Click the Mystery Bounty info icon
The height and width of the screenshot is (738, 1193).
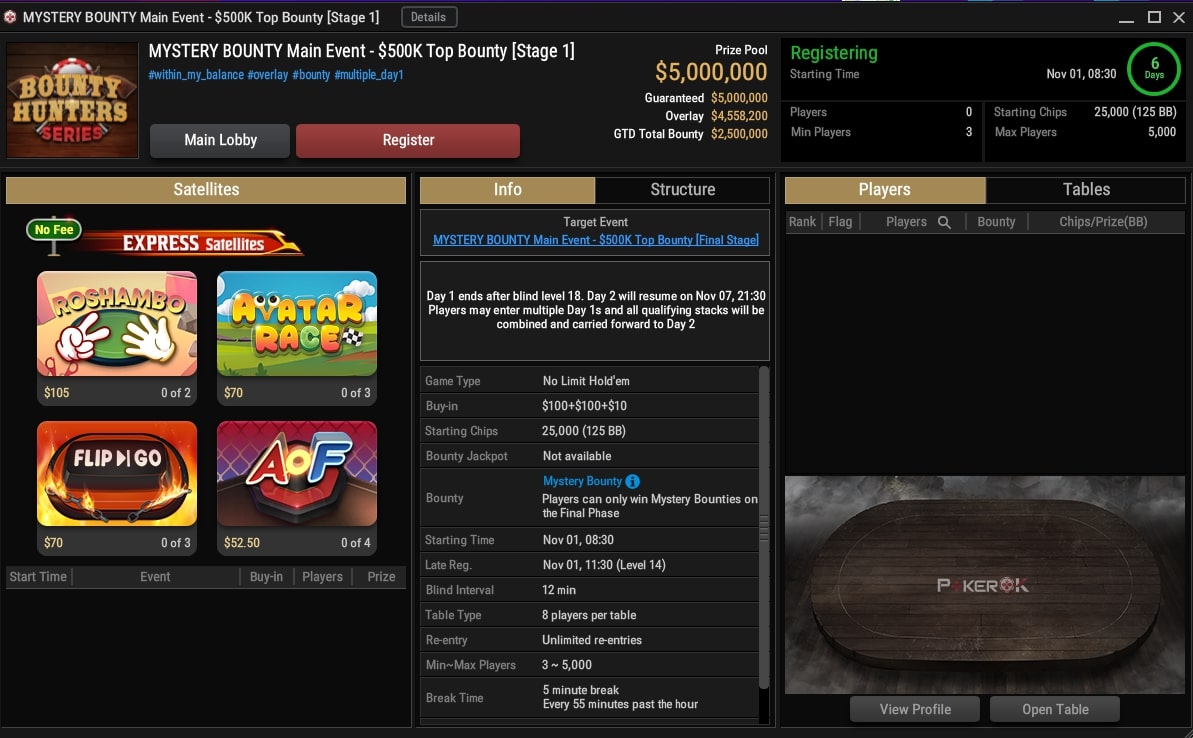point(632,481)
